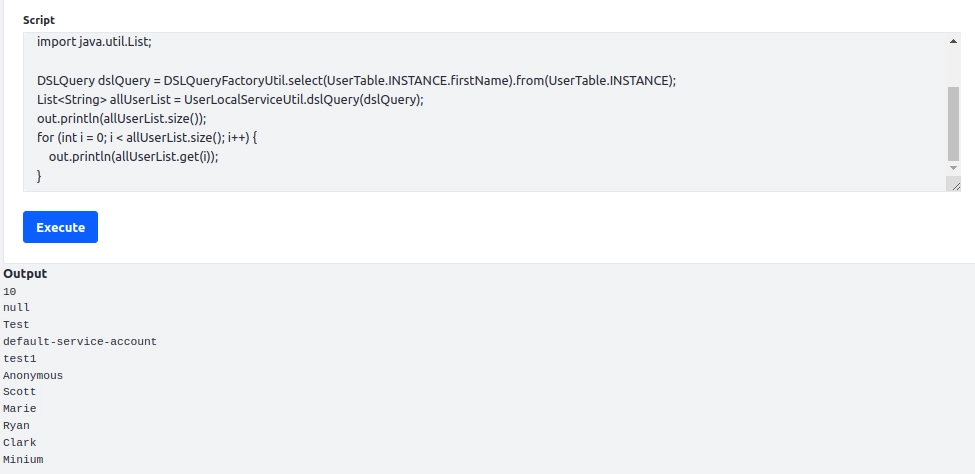Click the Execute button
Viewport: 975px width, 474px height.
pyautogui.click(x=60, y=227)
